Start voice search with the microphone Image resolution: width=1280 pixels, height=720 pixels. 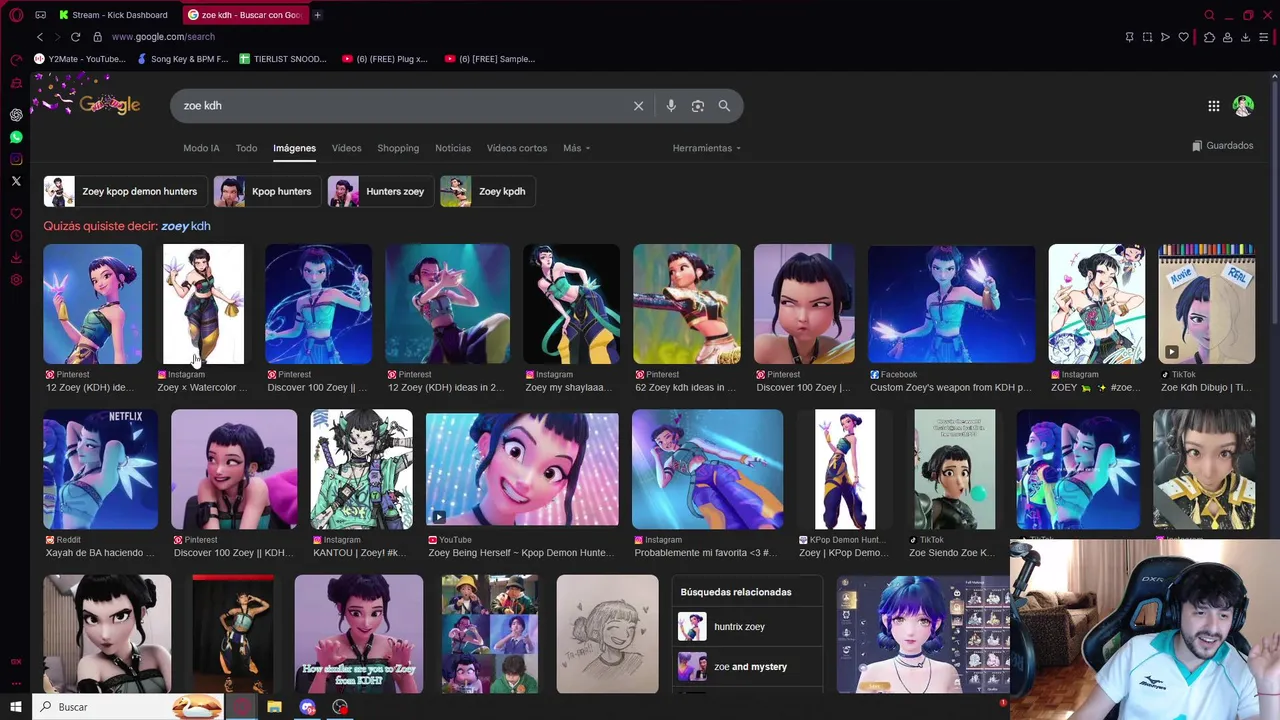point(671,106)
